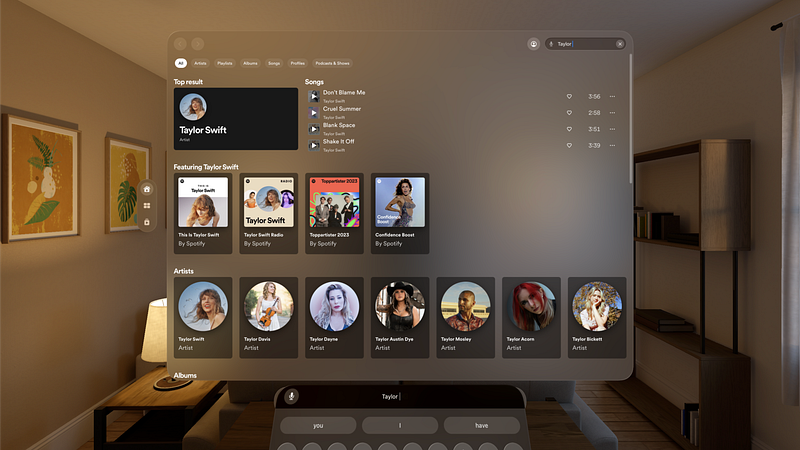
Task: Open the Taylor Bickett artist card
Action: pyautogui.click(x=597, y=317)
